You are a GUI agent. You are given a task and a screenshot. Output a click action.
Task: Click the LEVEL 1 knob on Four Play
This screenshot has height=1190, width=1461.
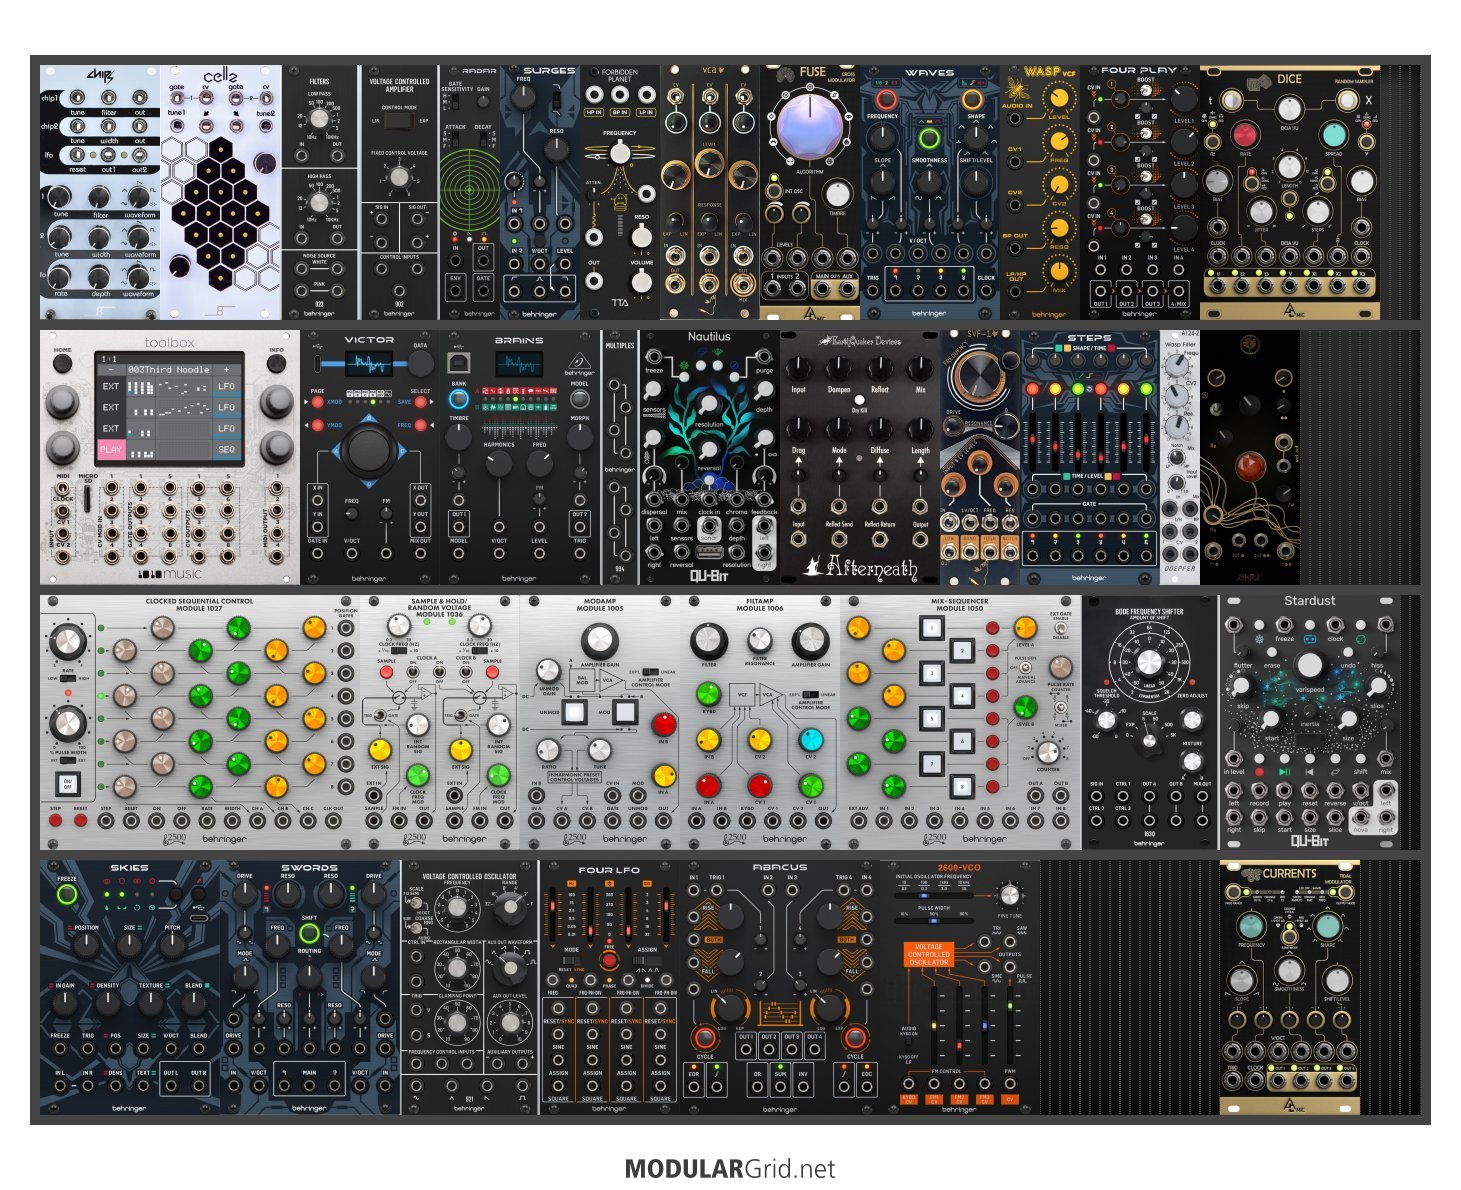[1183, 100]
